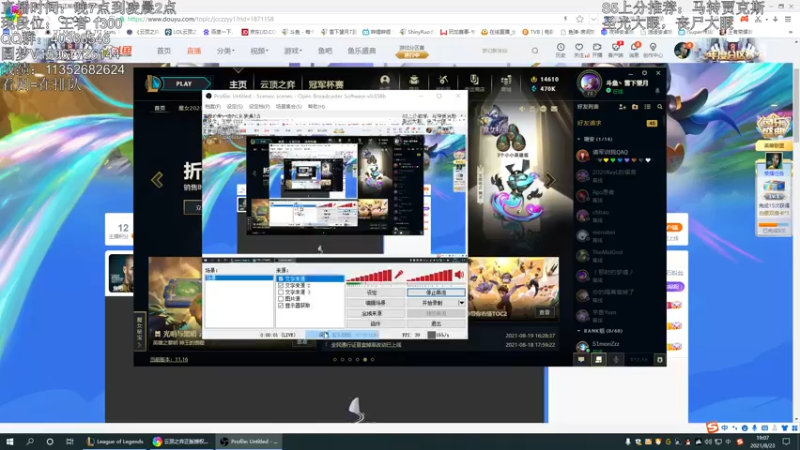
Task: Open 鱼吧 on Douyu navigation
Action: coord(325,51)
